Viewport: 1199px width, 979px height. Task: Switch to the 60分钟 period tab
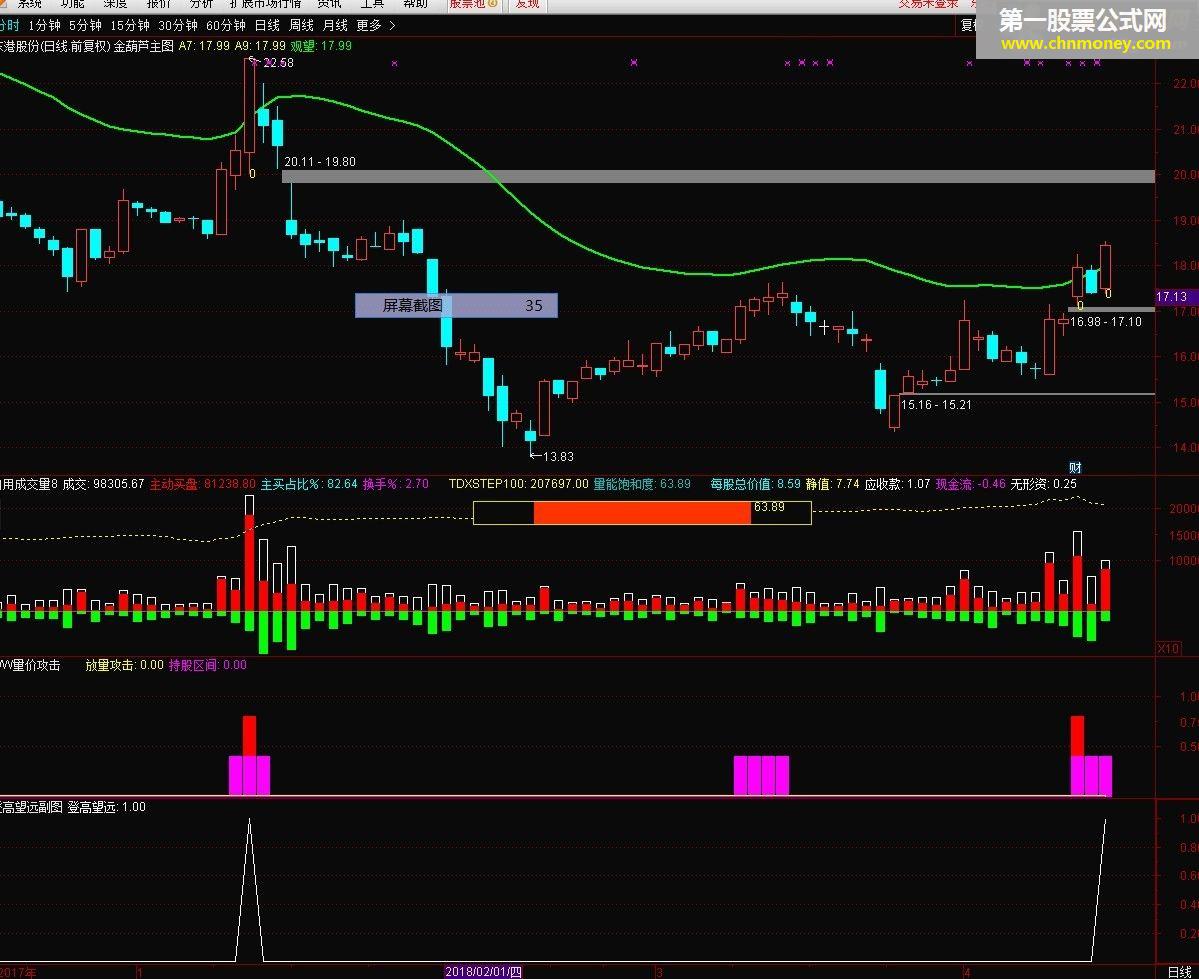(226, 25)
